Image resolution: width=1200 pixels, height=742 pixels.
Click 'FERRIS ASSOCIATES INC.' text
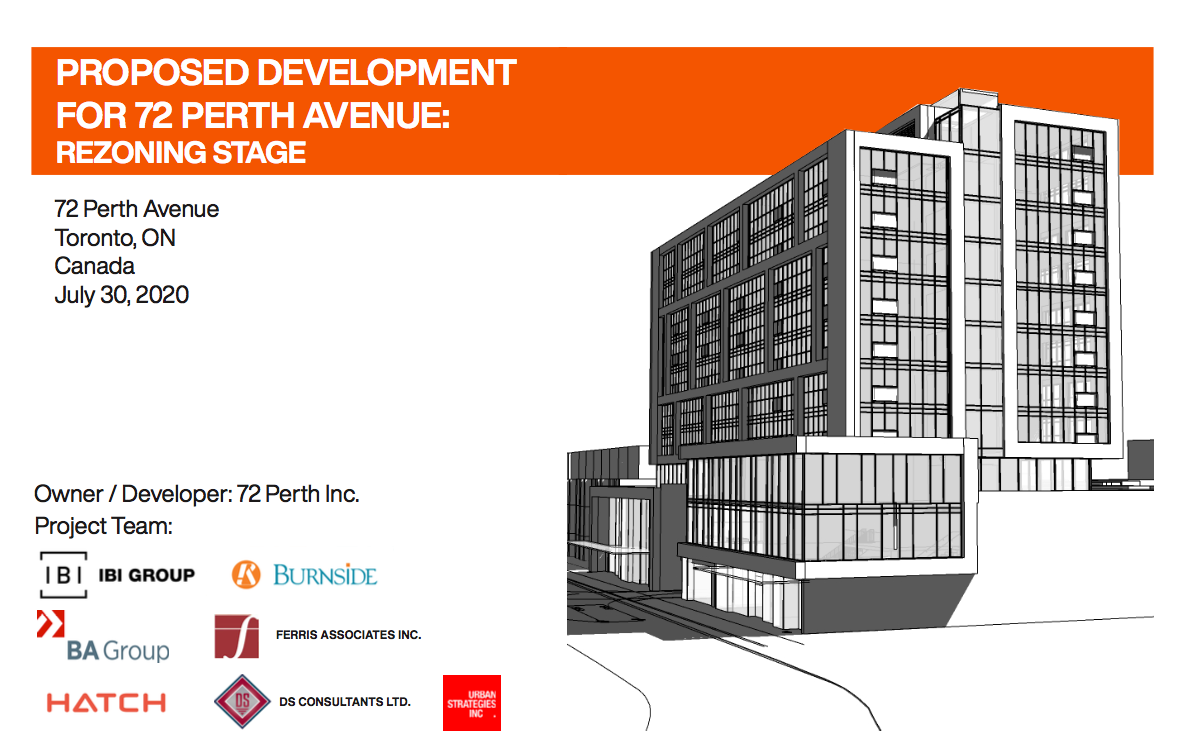click(348, 635)
